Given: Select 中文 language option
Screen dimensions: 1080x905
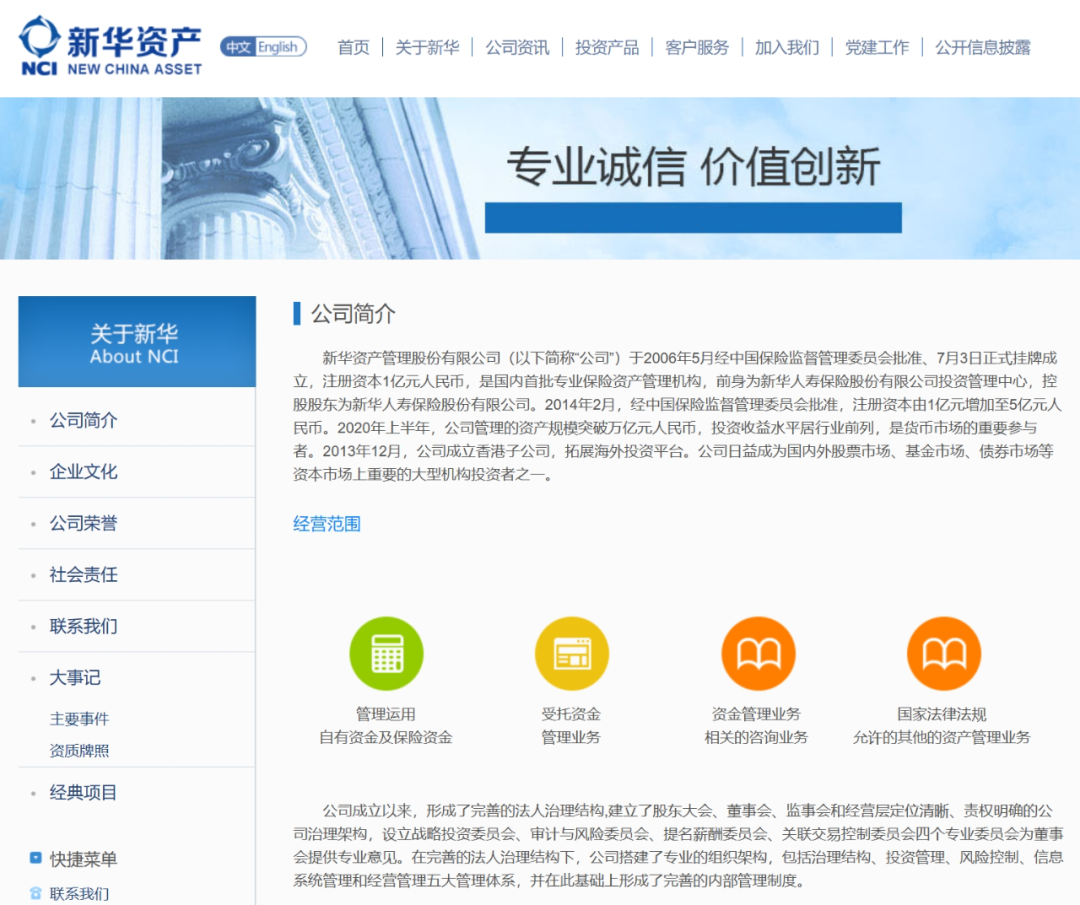Looking at the screenshot, I should (238, 47).
